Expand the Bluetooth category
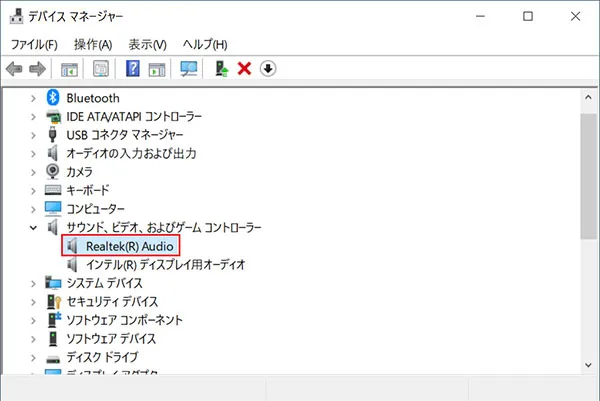The height and width of the screenshot is (401, 600). 33,98
